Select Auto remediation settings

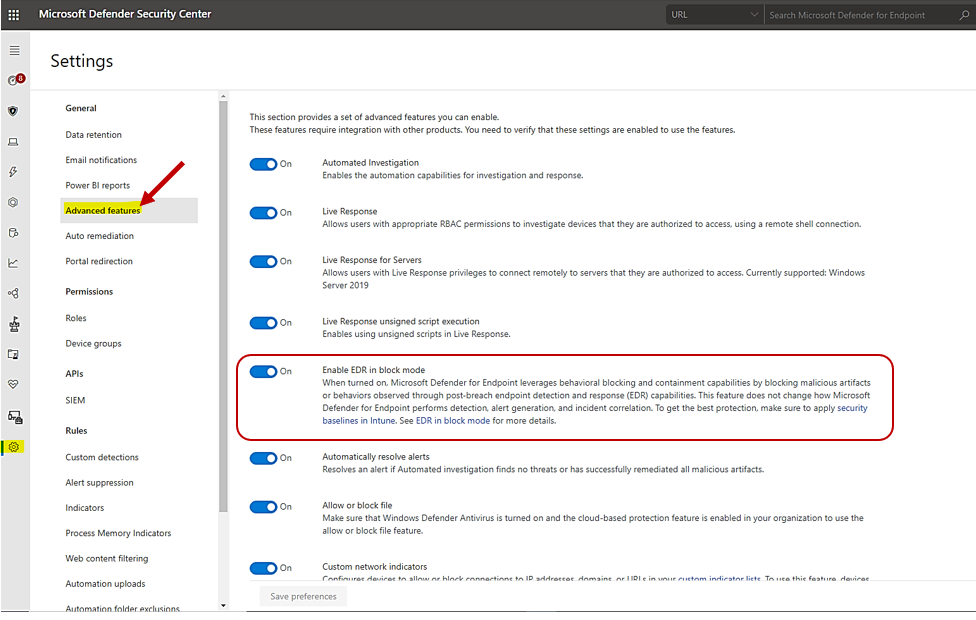(x=100, y=236)
